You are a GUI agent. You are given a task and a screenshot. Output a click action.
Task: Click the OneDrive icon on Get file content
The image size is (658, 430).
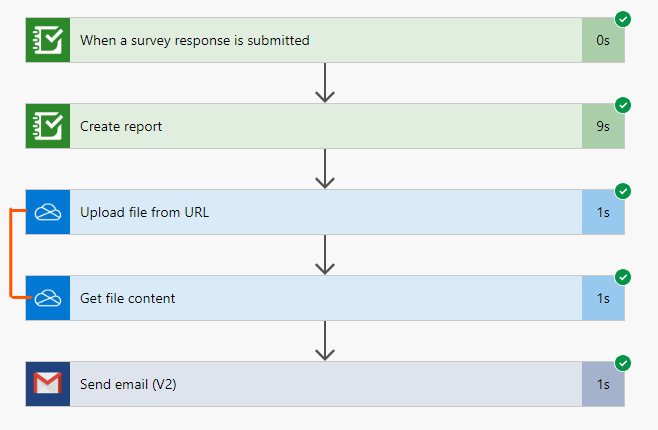pos(48,298)
